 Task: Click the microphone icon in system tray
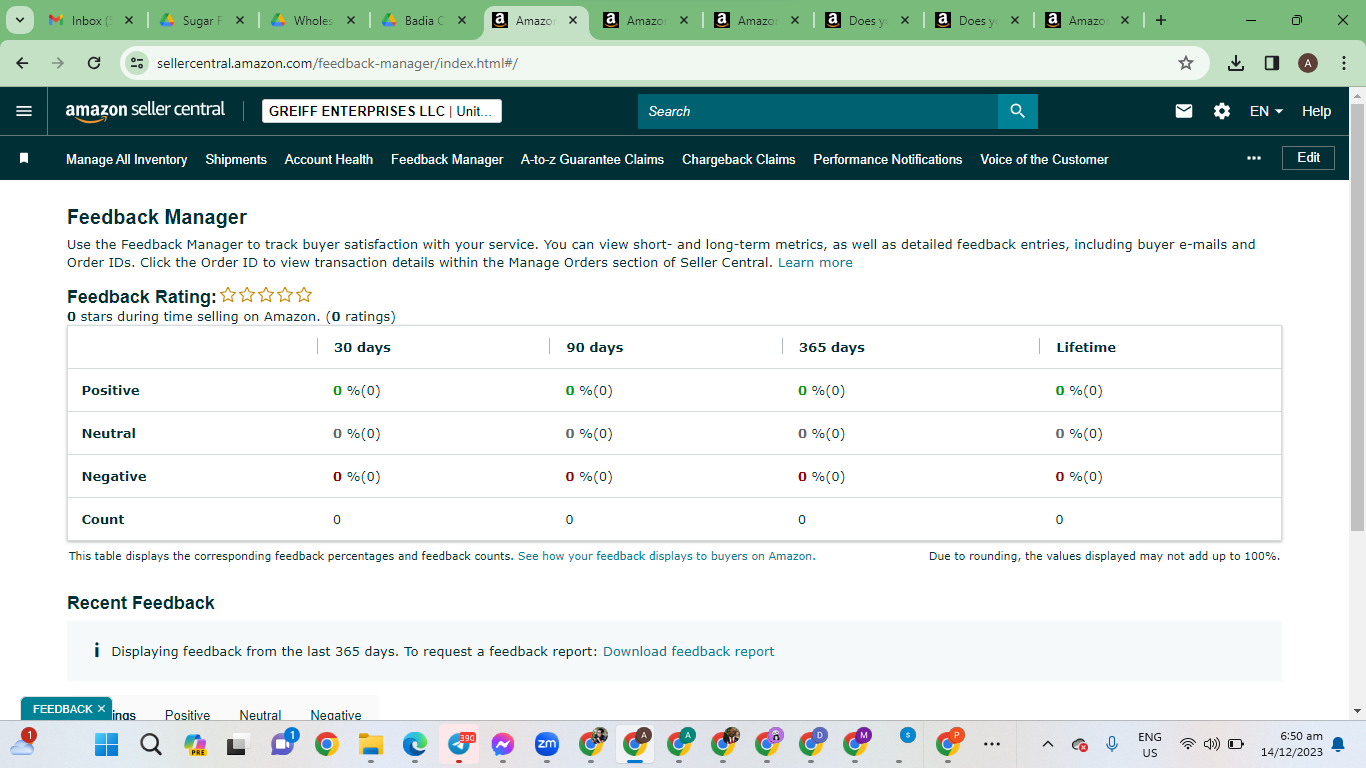pos(1112,744)
